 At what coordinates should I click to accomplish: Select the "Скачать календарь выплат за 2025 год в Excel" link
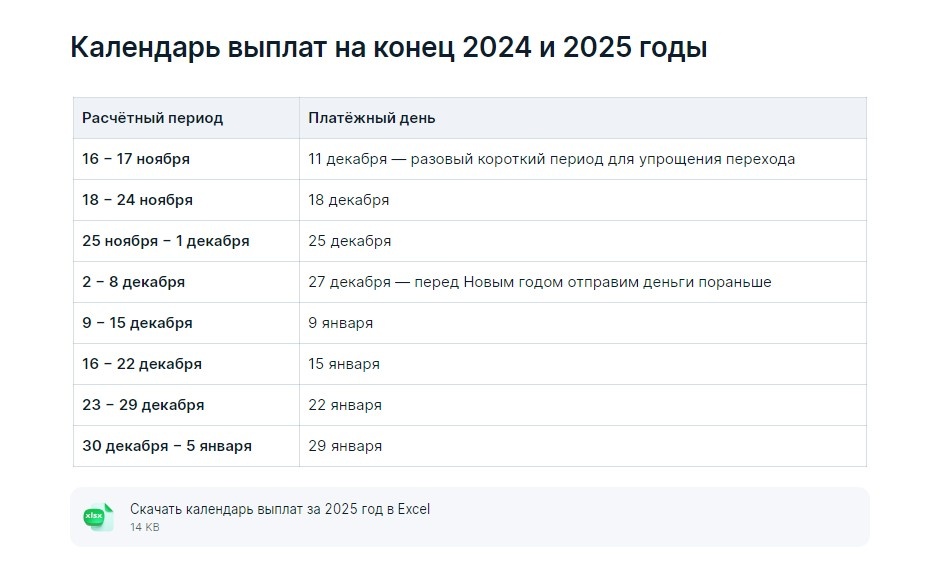coord(279,508)
